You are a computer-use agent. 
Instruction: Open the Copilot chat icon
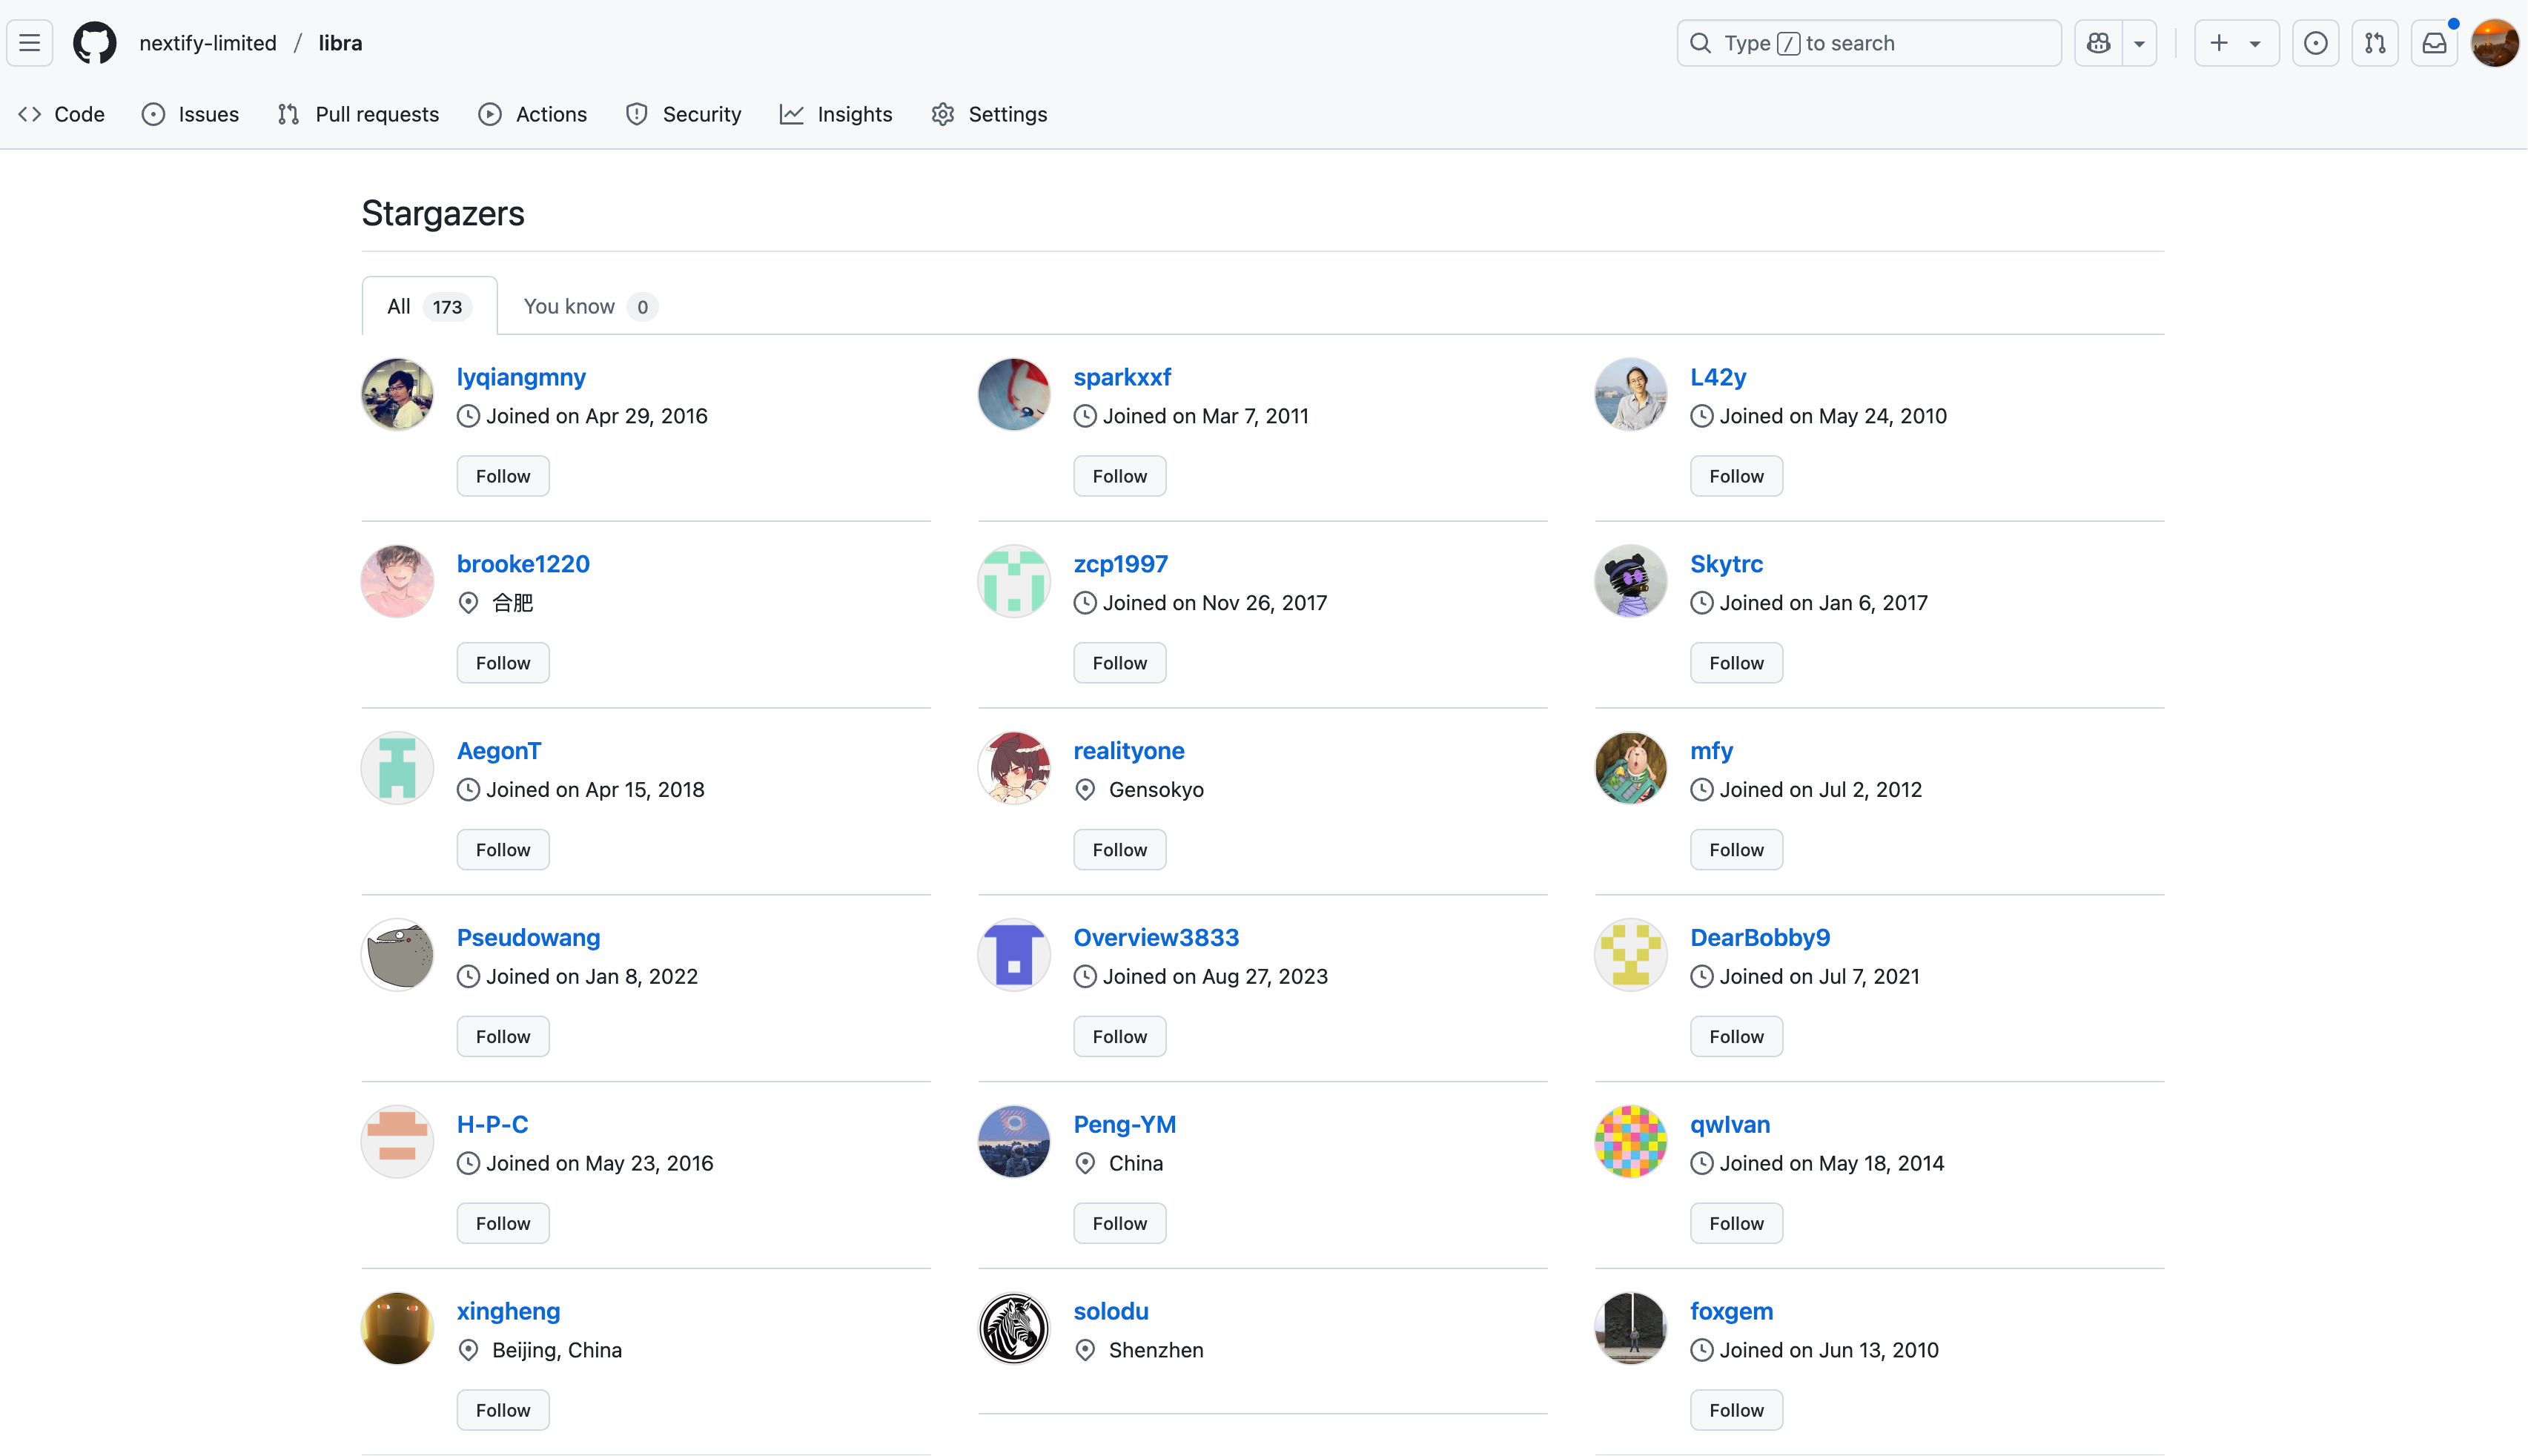pyautogui.click(x=2098, y=43)
